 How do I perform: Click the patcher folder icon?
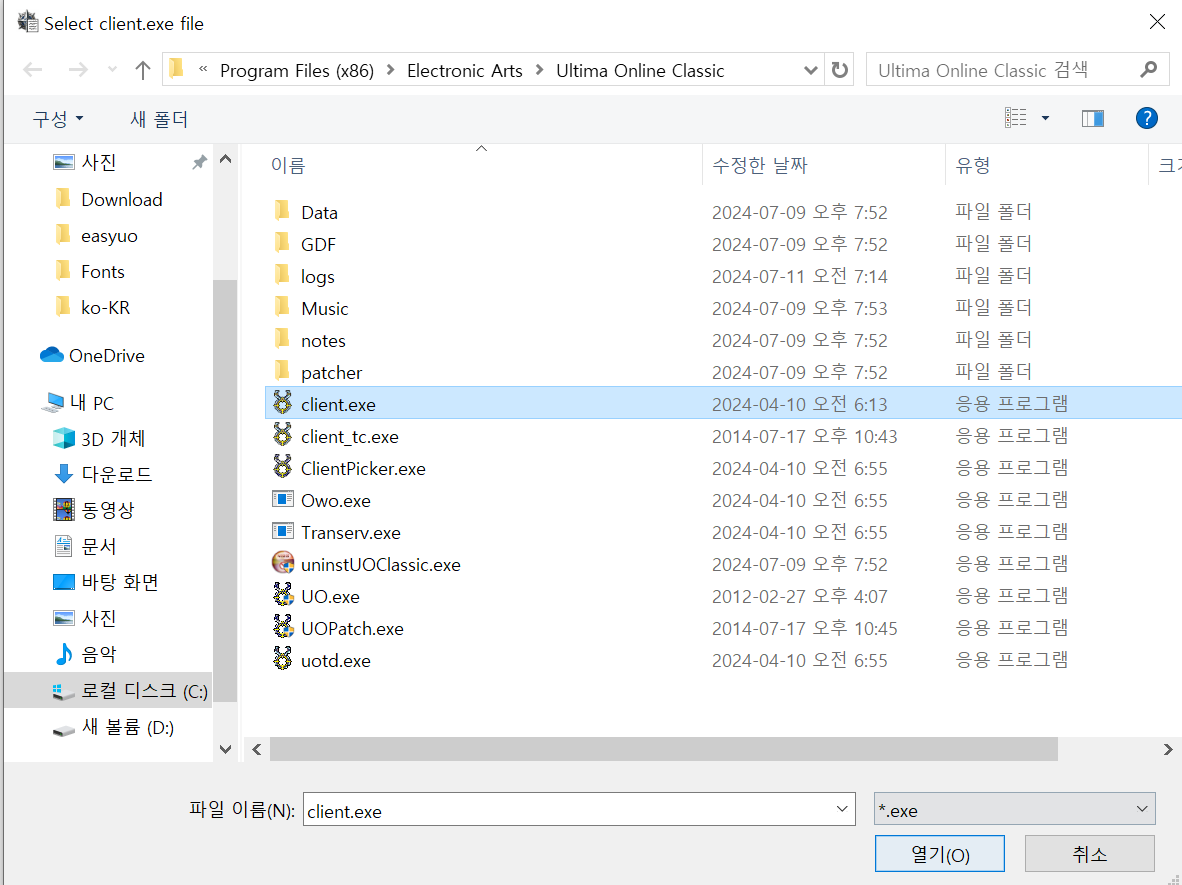(283, 371)
